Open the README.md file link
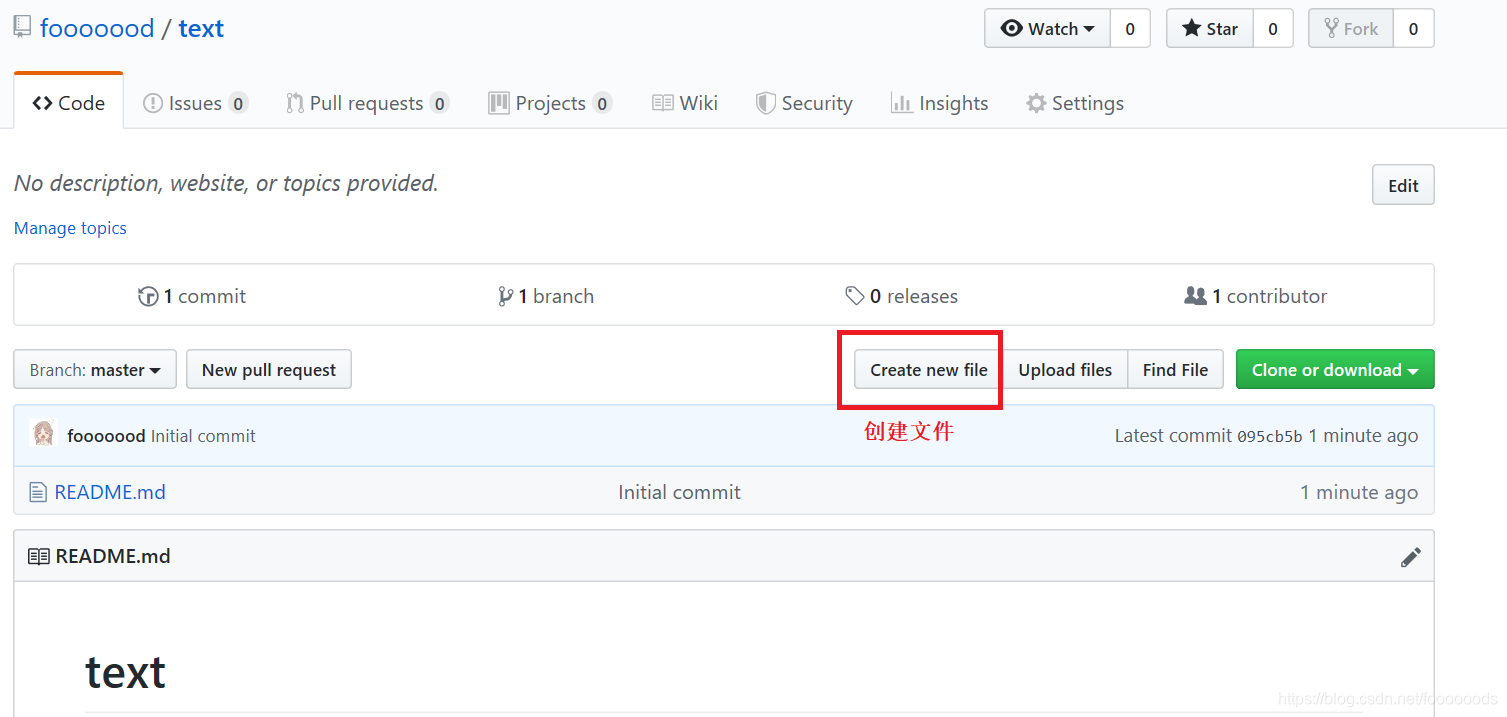The width and height of the screenshot is (1507, 717). (x=110, y=492)
